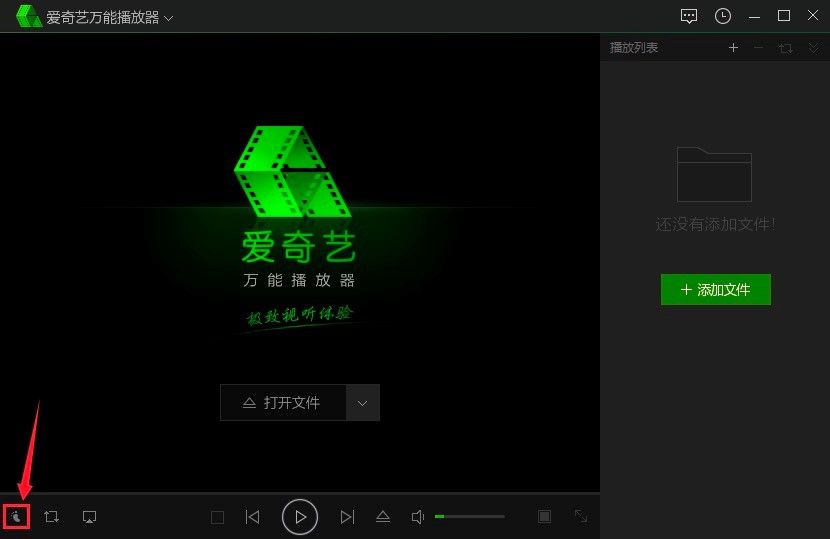Skip to the previous track
The width and height of the screenshot is (830, 539).
[252, 517]
